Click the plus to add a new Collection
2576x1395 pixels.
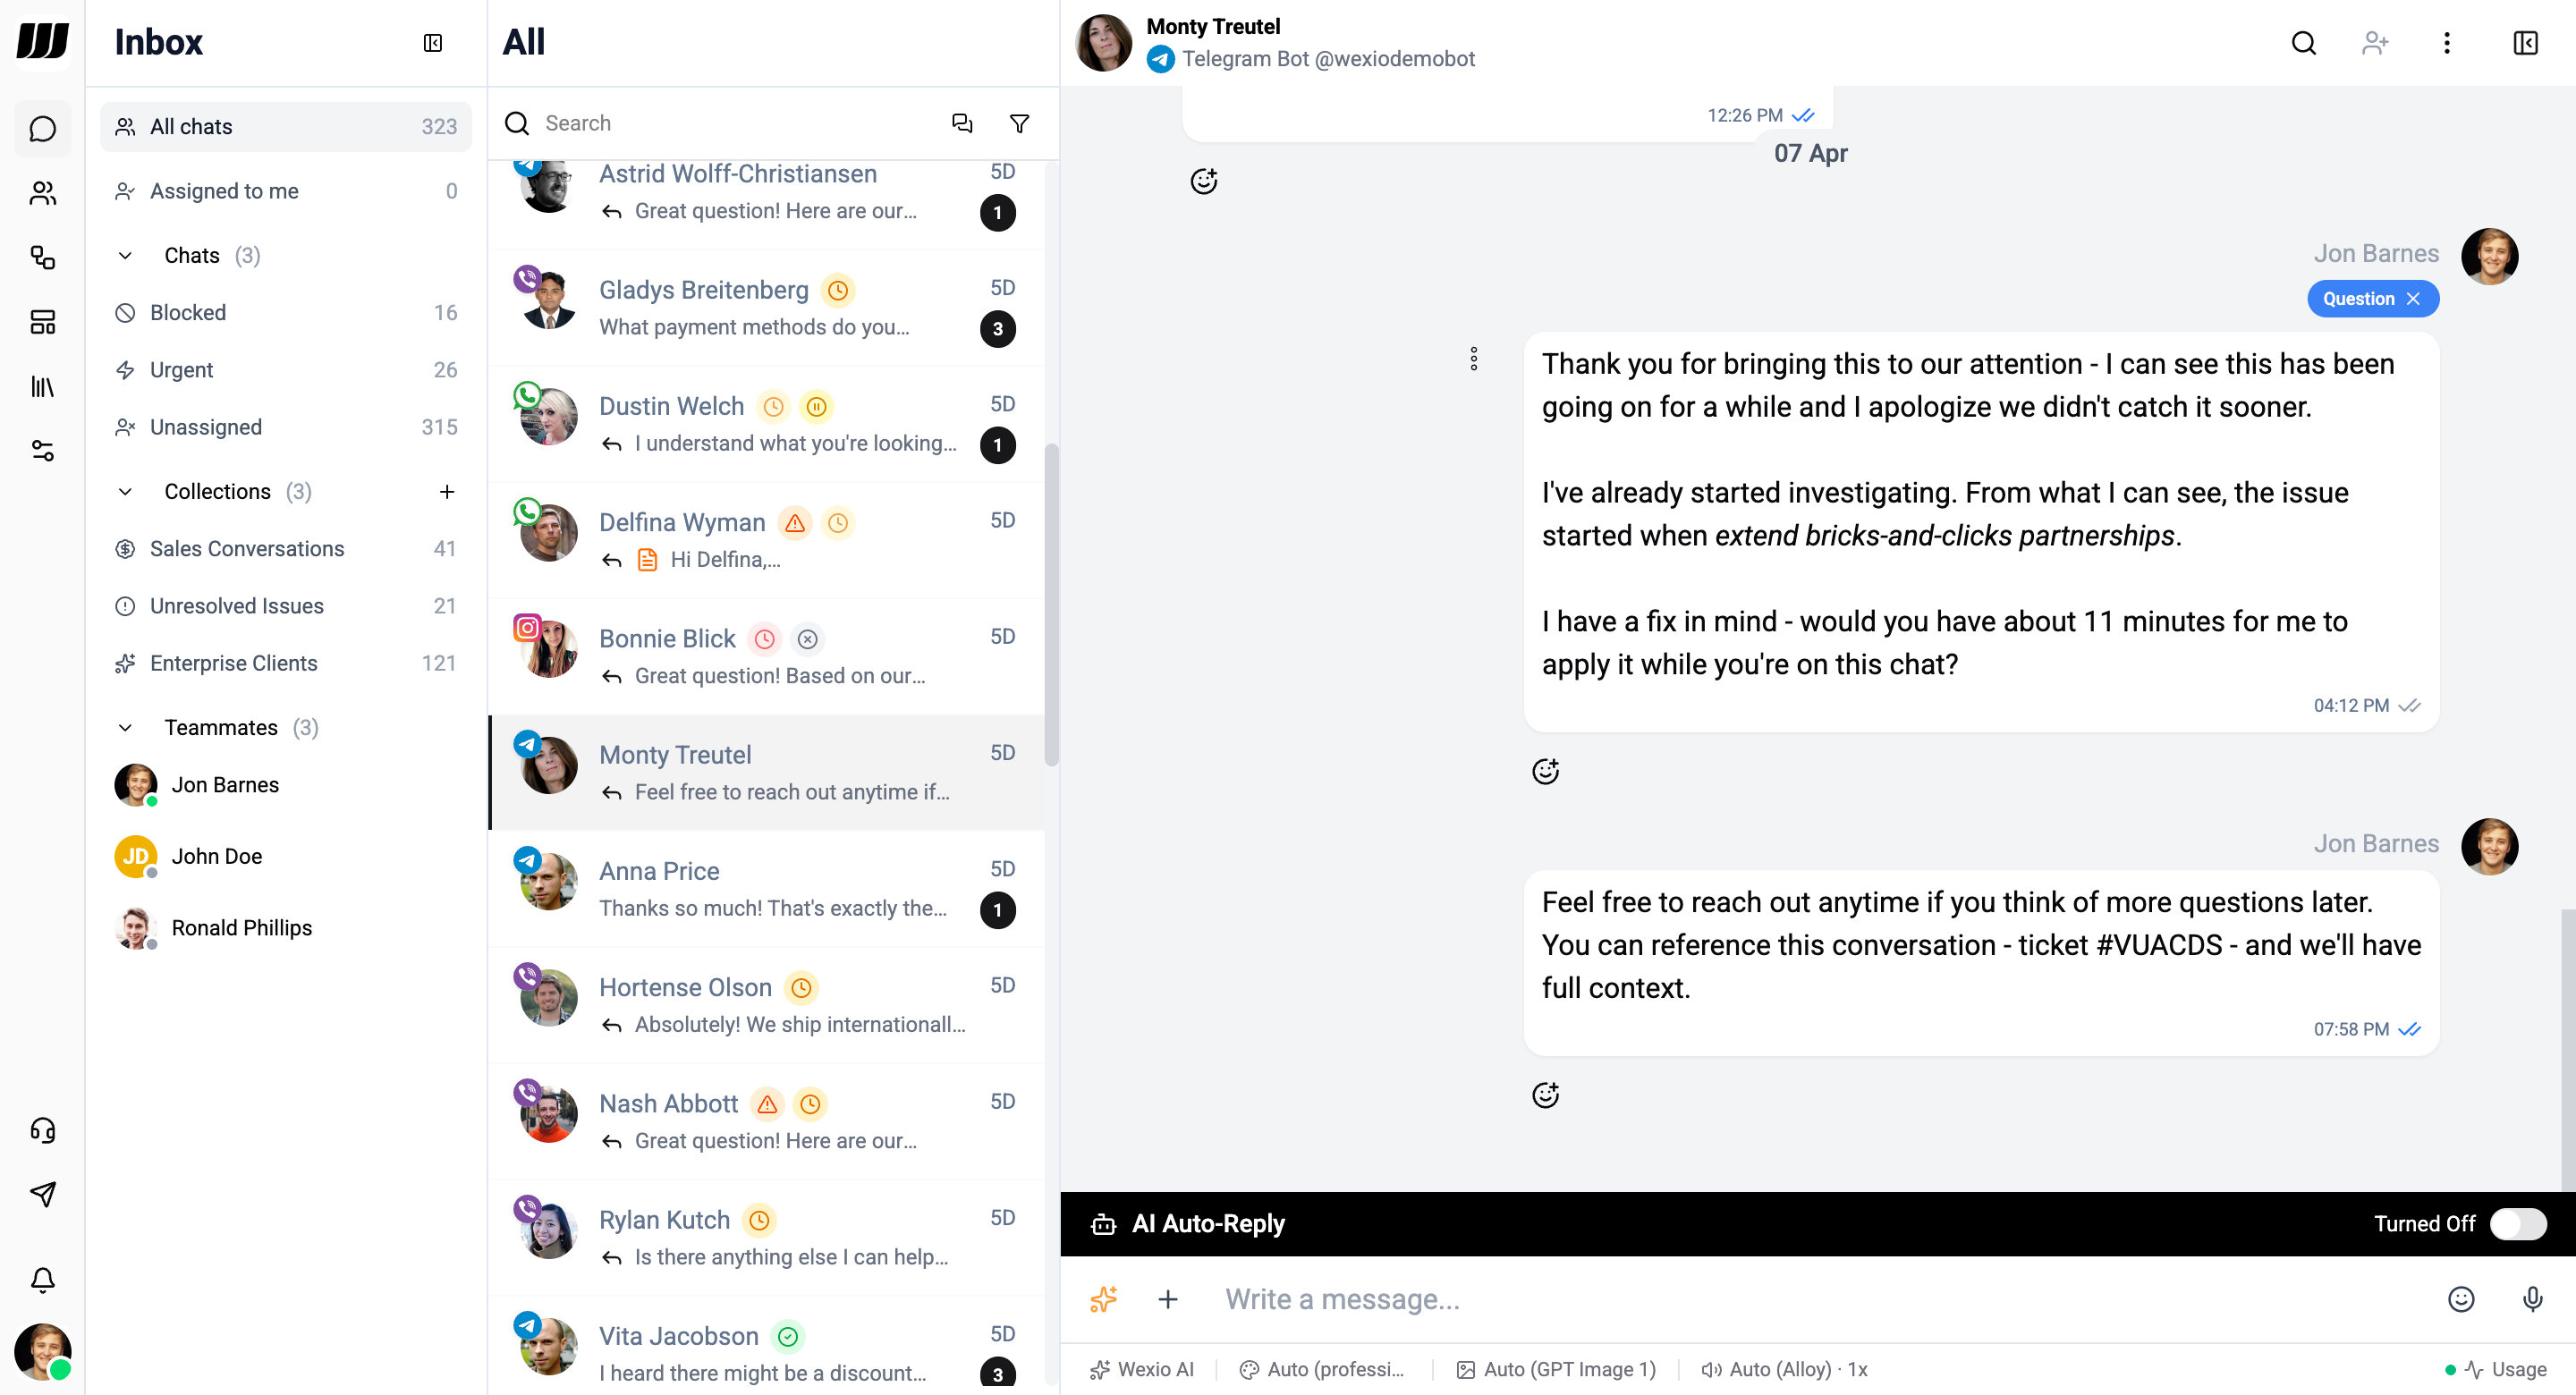click(447, 491)
